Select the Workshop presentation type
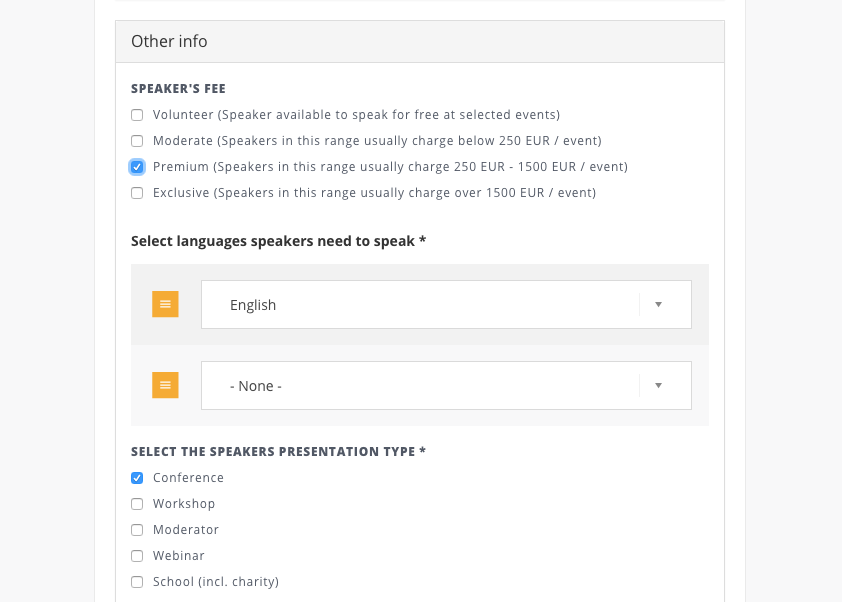Viewport: 842px width, 602px height. (137, 504)
